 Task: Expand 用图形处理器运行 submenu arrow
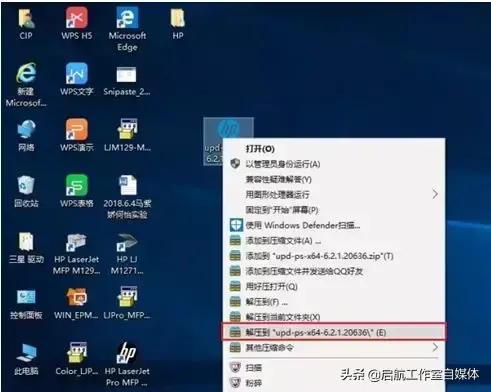pos(435,194)
